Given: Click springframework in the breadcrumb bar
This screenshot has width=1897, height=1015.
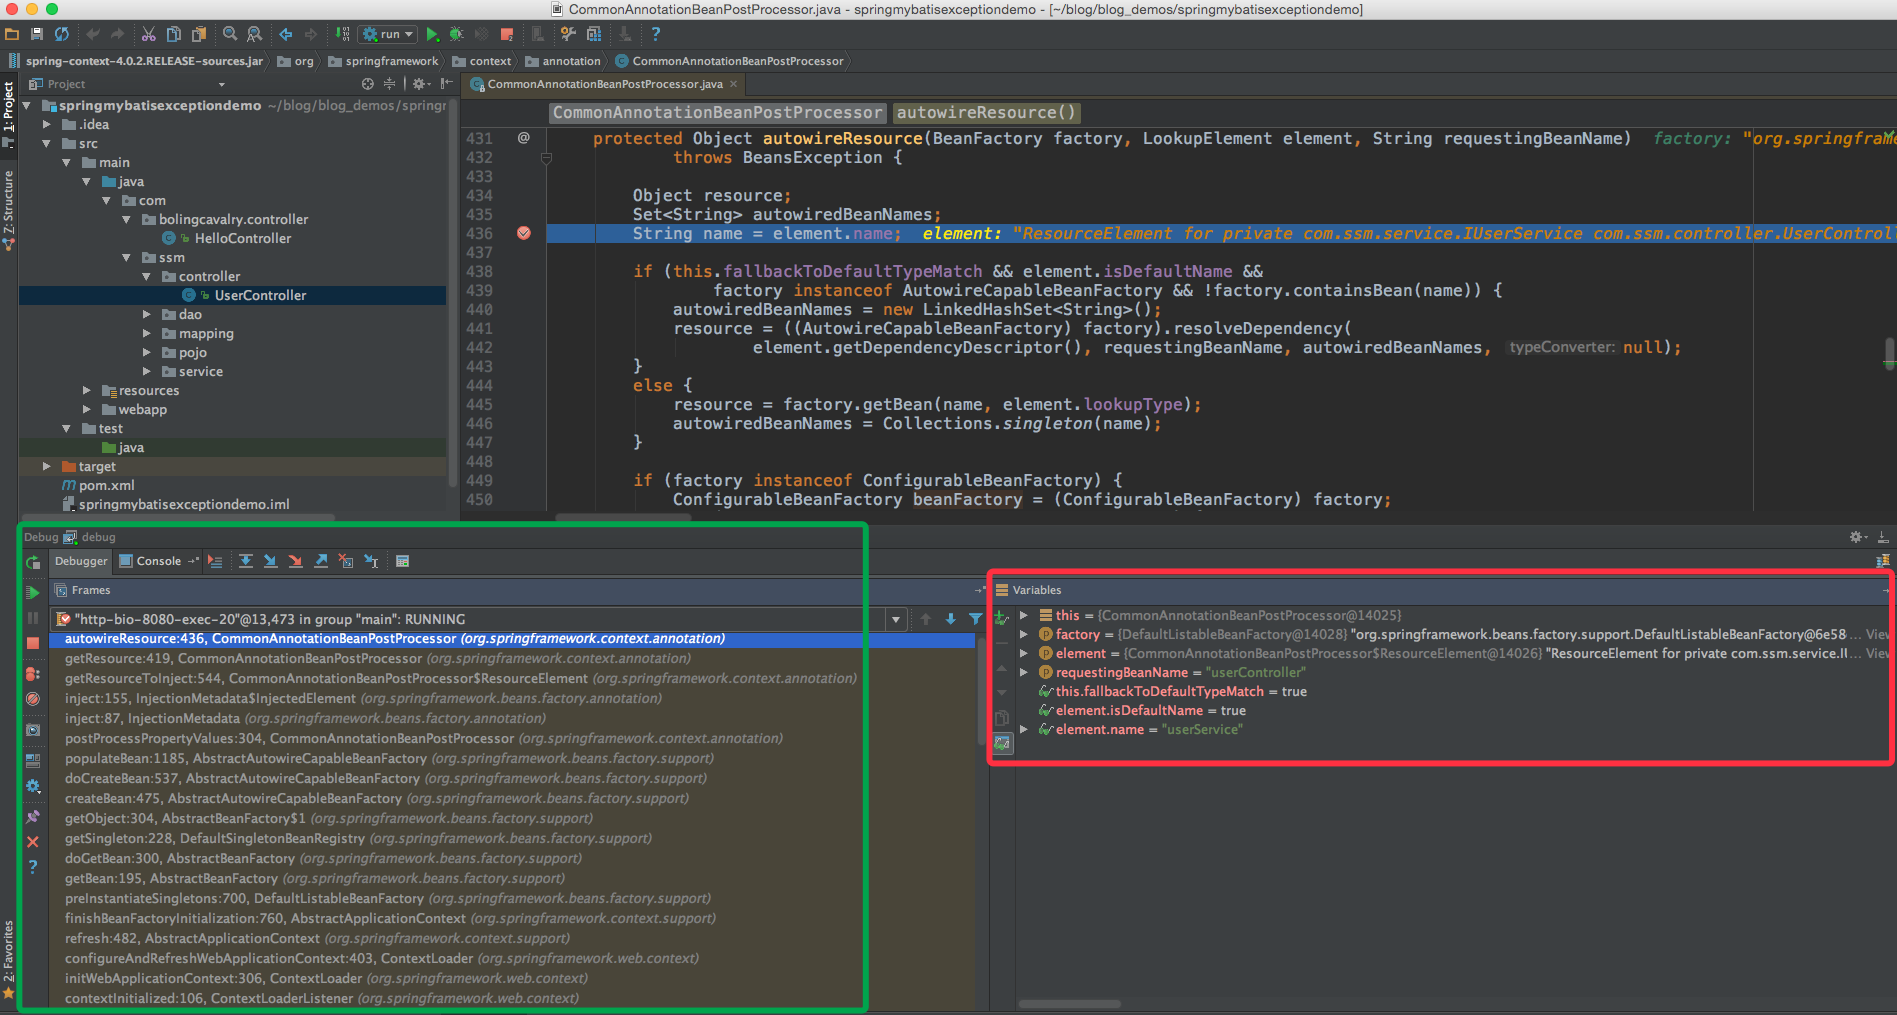Looking at the screenshot, I should tap(391, 61).
